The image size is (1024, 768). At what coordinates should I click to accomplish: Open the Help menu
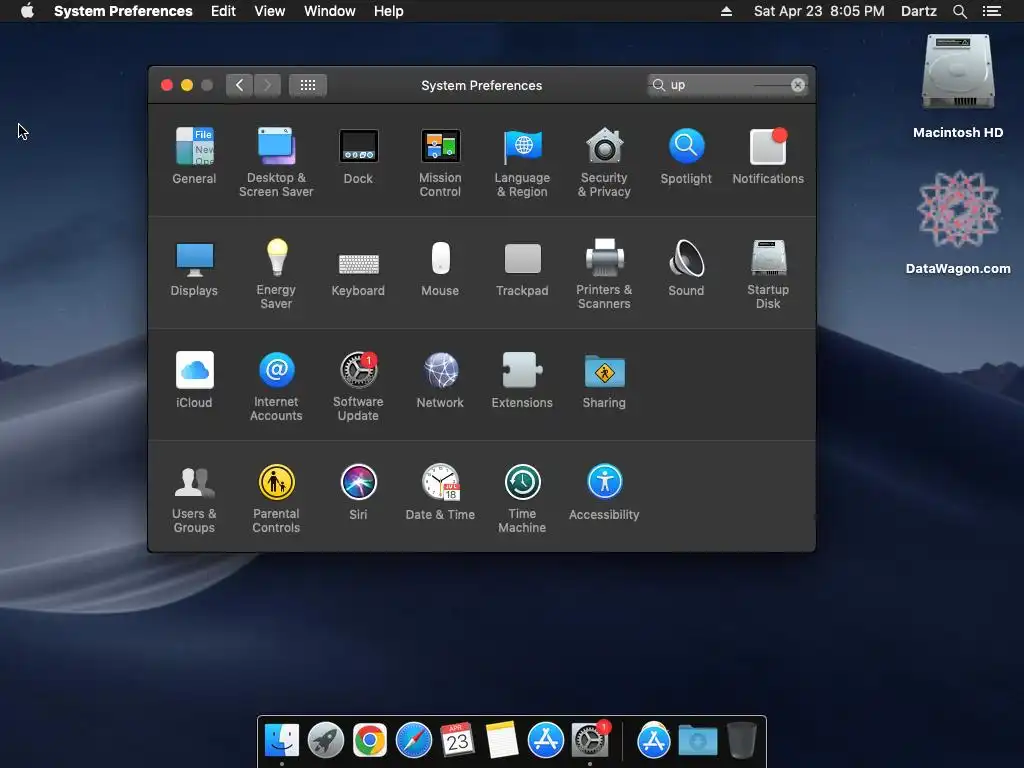[389, 11]
